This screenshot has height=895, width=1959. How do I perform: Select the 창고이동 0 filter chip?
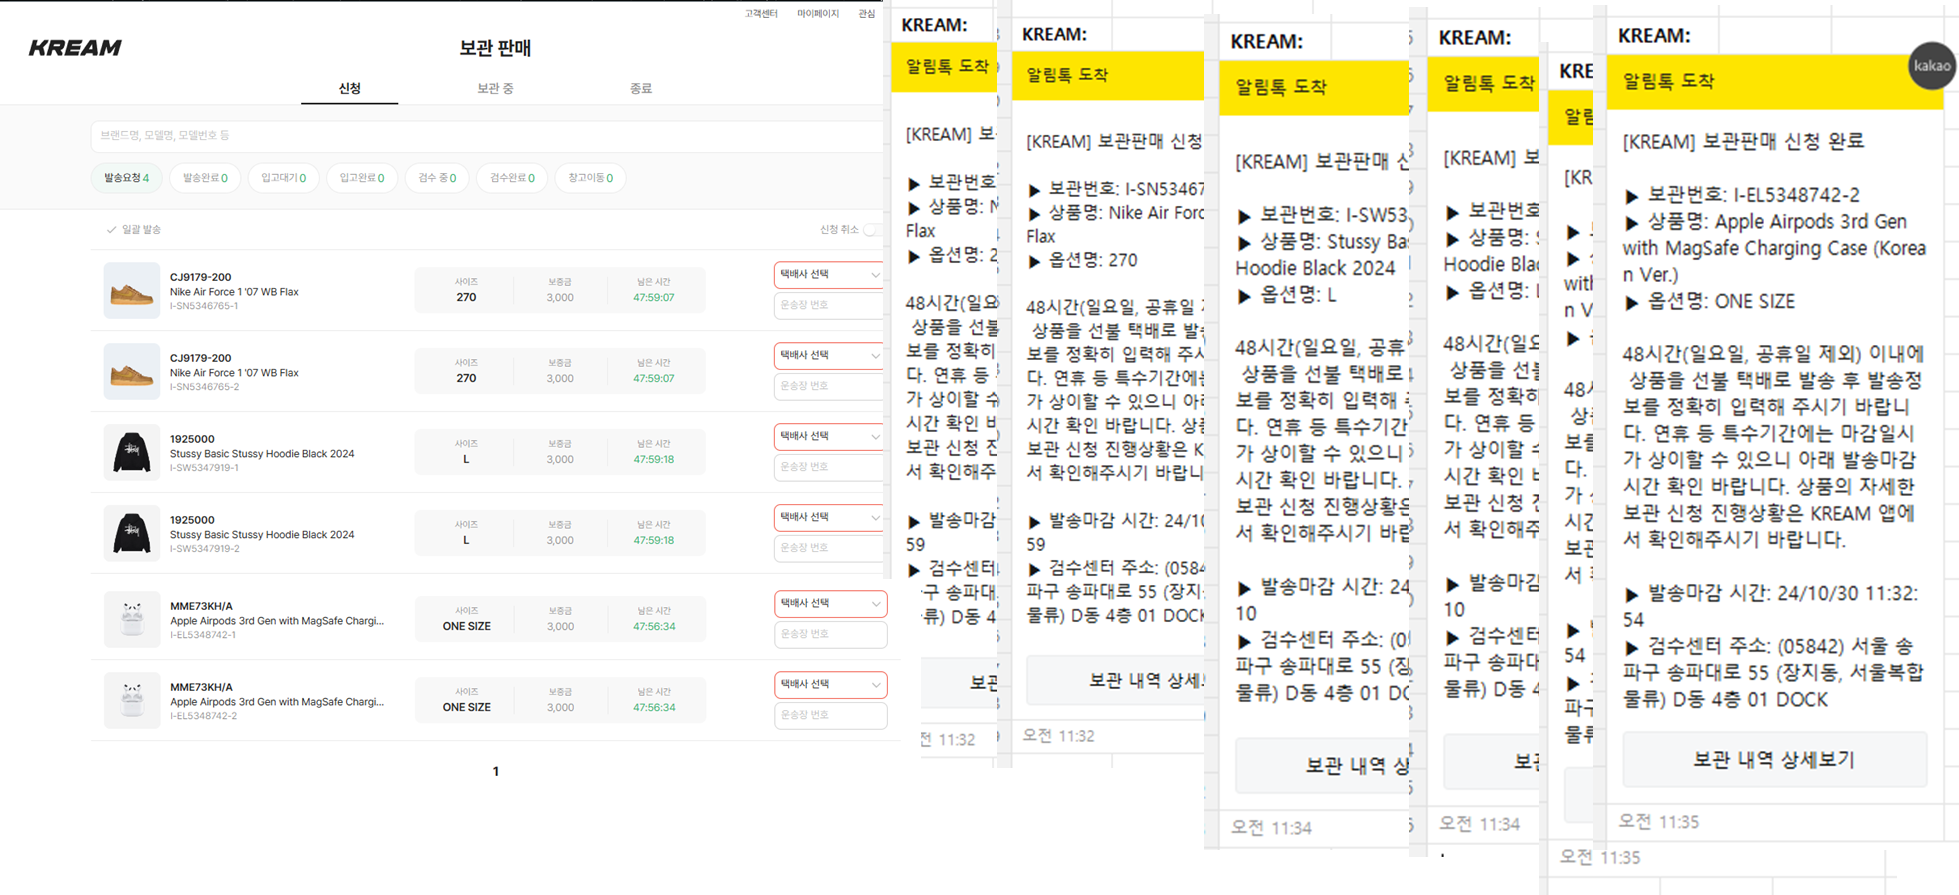coord(590,178)
